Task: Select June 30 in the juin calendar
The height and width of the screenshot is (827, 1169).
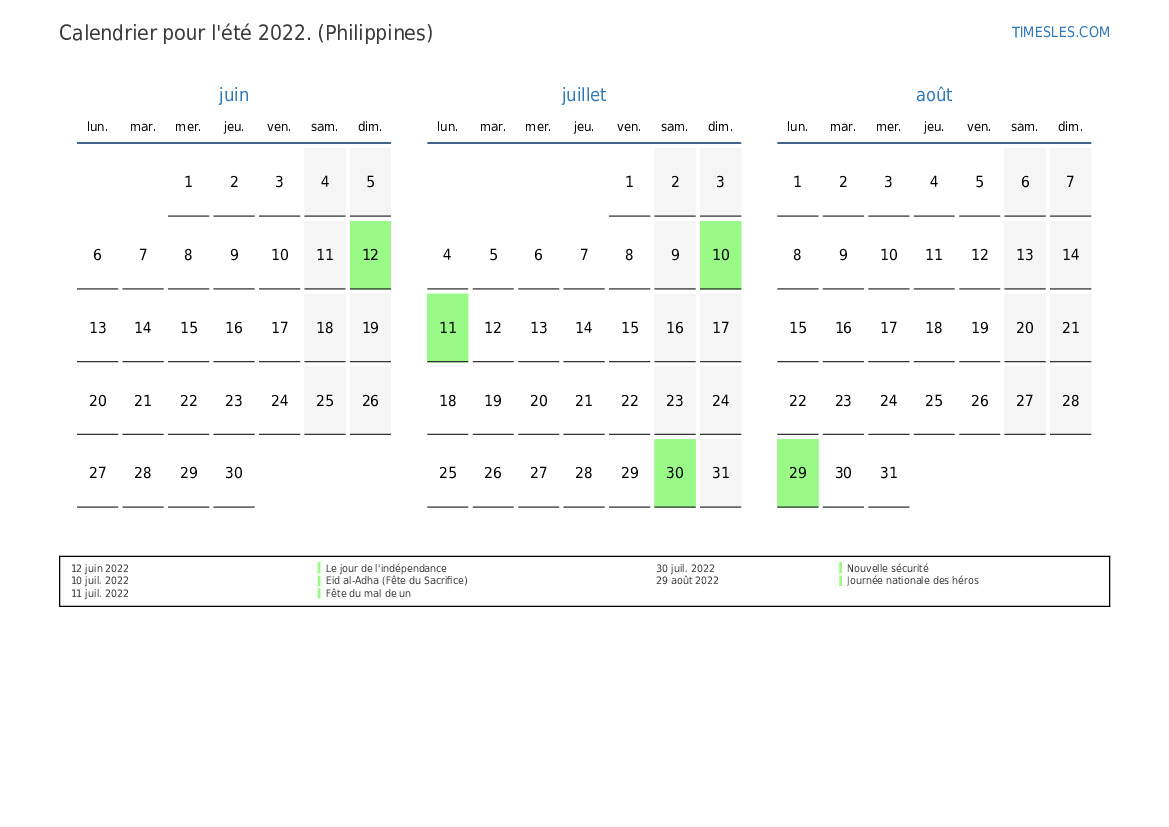Action: click(x=234, y=473)
